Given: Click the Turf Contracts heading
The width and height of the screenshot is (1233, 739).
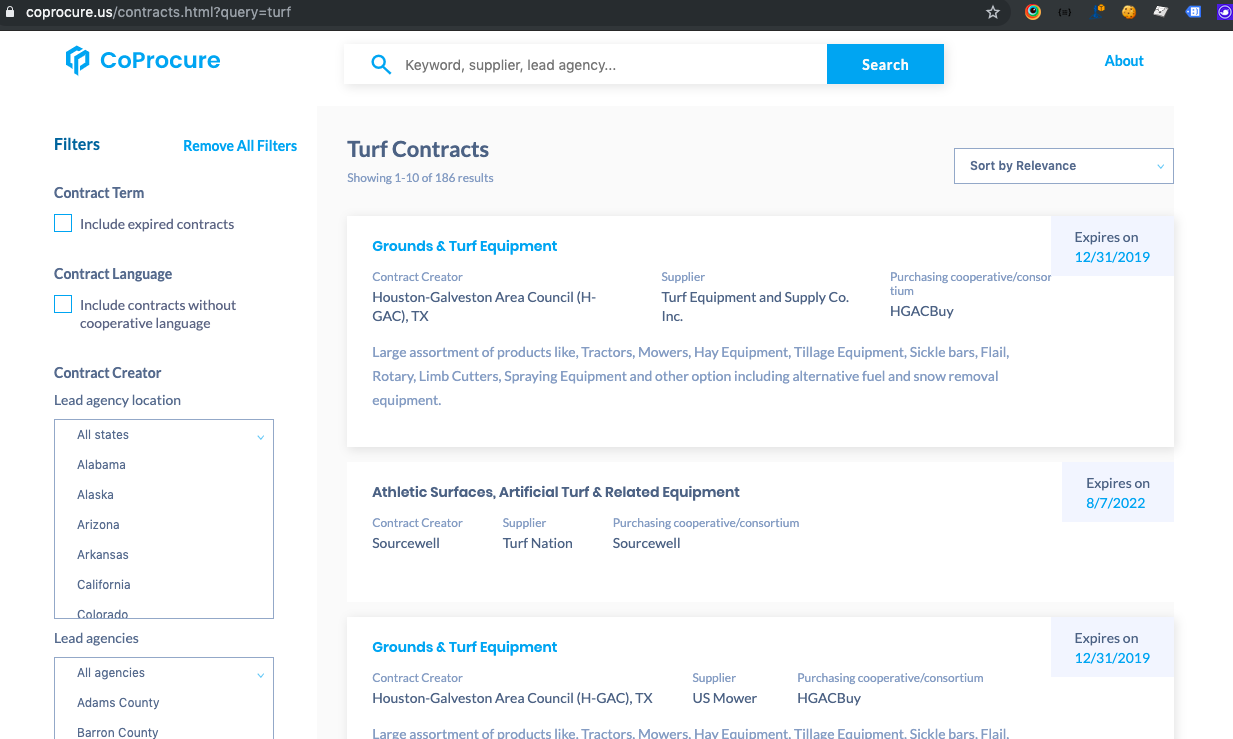Looking at the screenshot, I should tap(418, 150).
